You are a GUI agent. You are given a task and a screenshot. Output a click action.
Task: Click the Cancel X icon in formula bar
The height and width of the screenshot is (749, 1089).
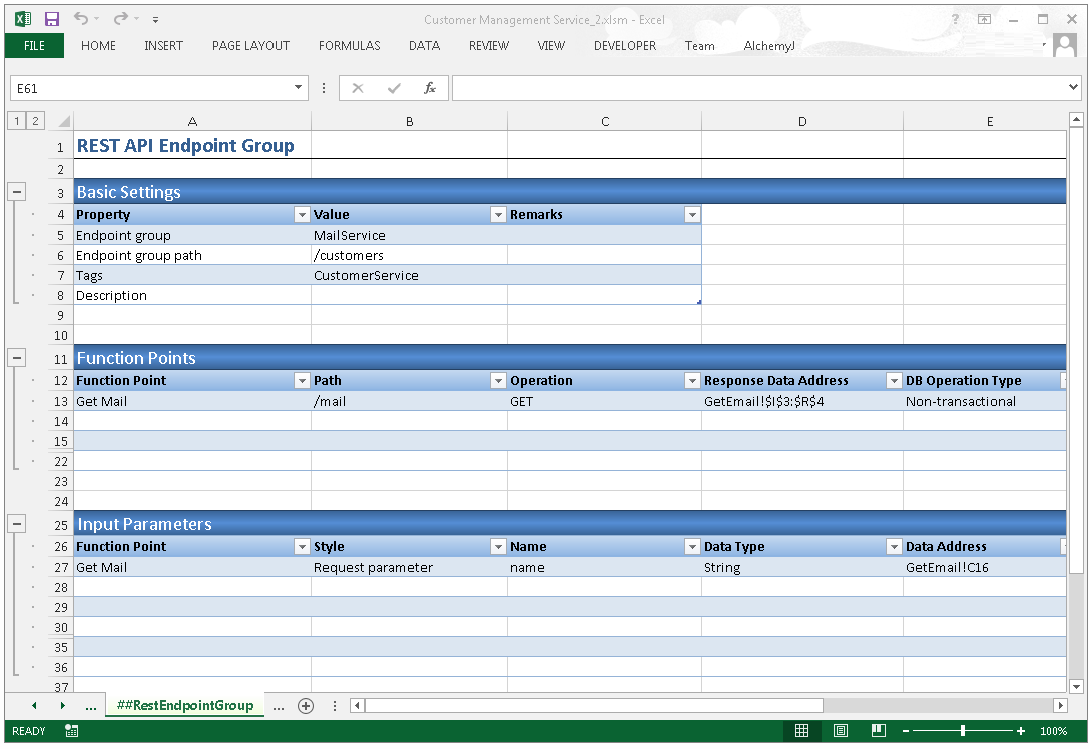click(358, 88)
